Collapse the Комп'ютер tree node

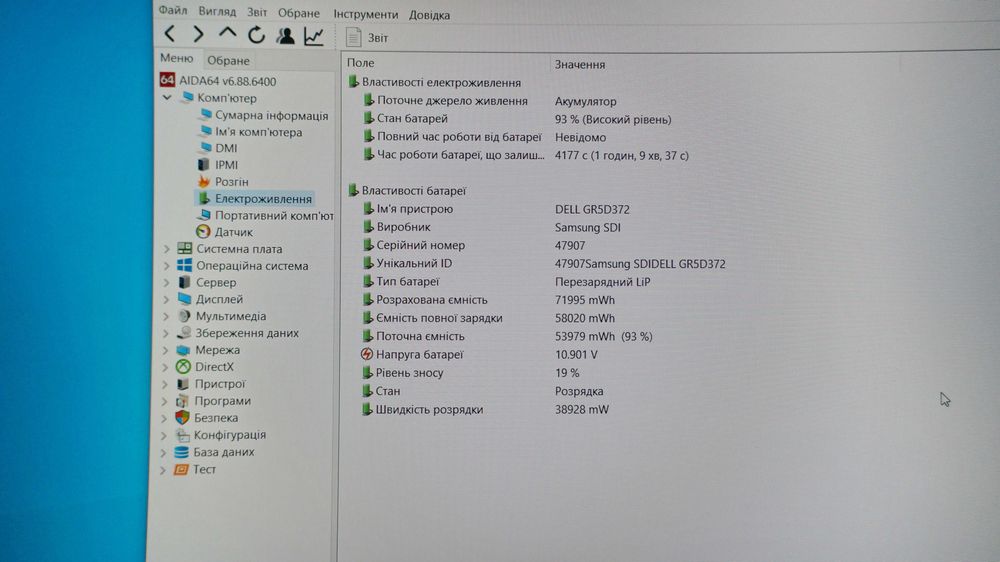(x=167, y=98)
